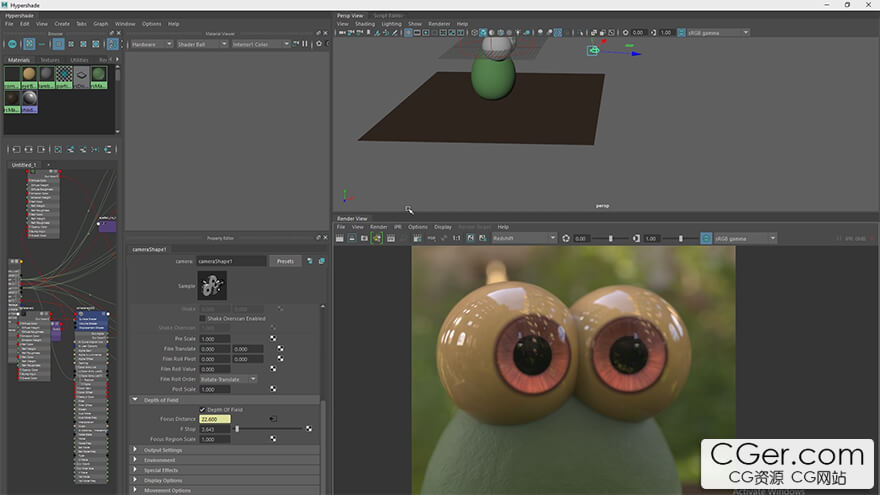Select the green material swatch in Browser
Screen dimensions: 880x495
click(x=99, y=74)
